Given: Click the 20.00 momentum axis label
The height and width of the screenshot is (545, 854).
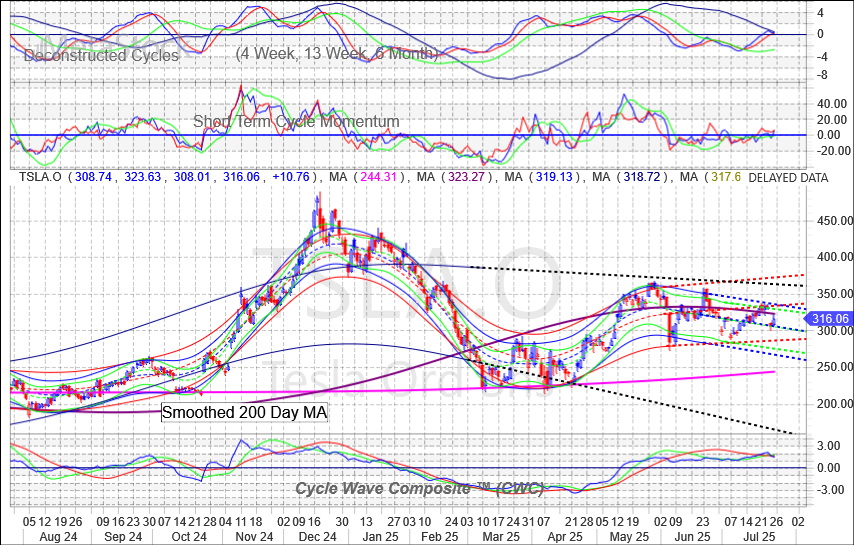Looking at the screenshot, I should point(832,119).
